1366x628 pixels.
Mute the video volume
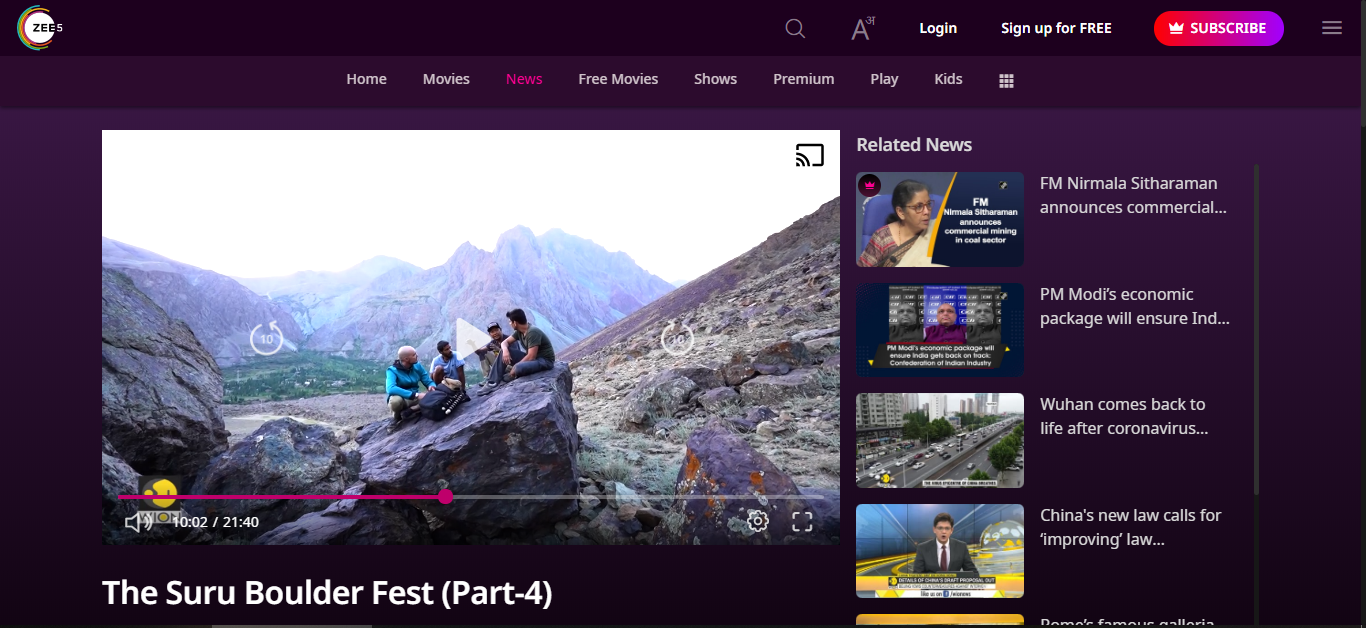(x=137, y=522)
